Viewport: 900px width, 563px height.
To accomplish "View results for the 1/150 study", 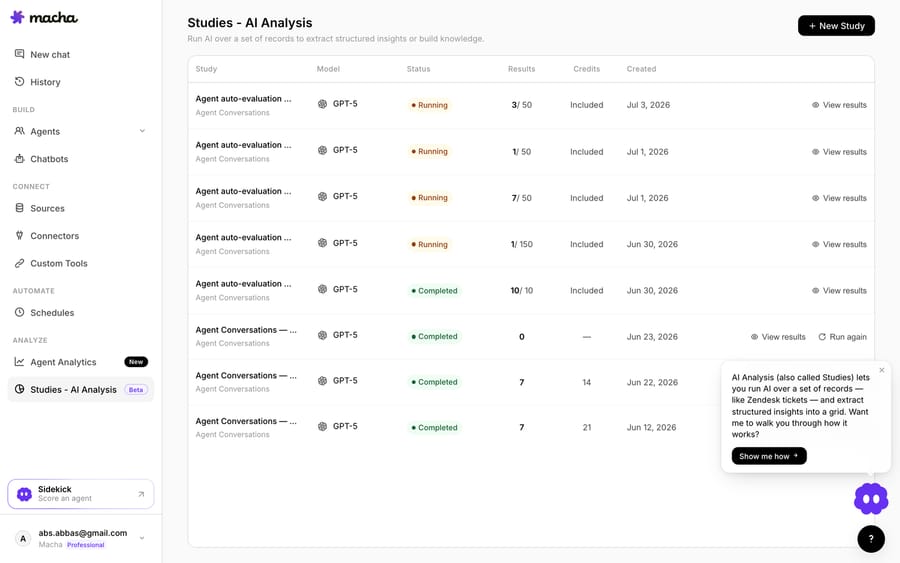I will point(839,244).
